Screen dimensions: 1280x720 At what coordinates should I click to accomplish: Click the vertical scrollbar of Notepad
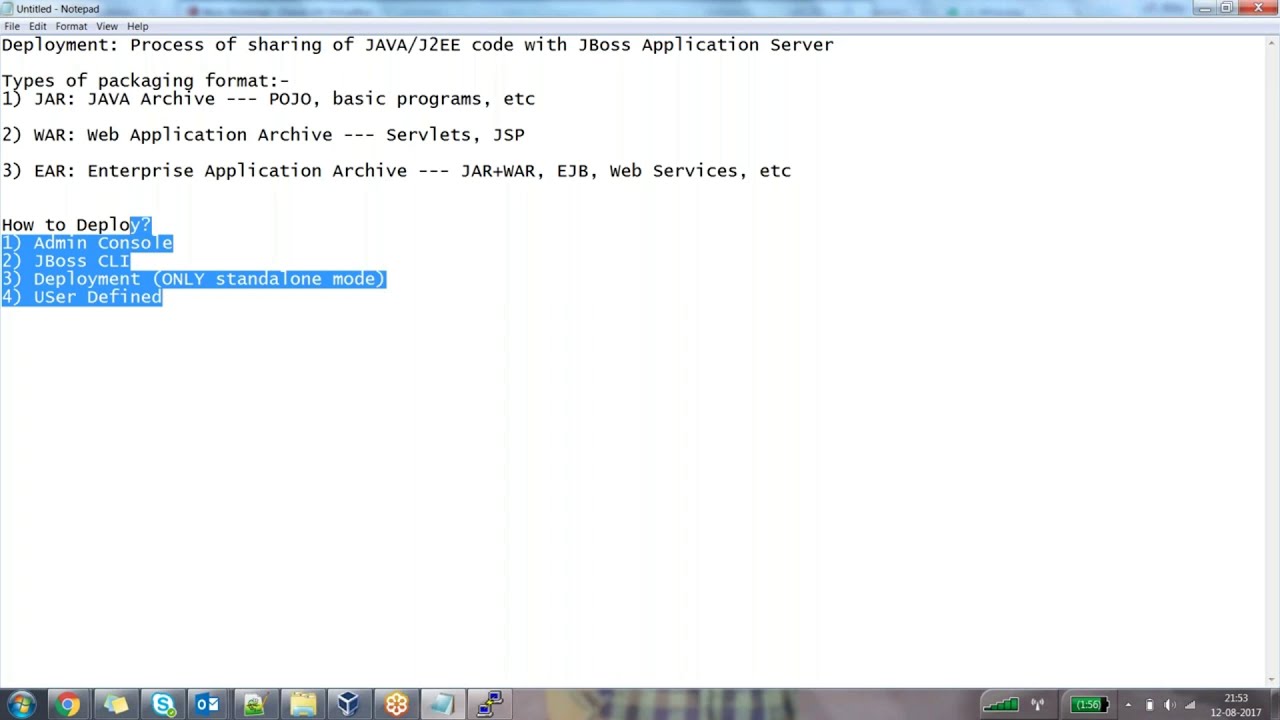[1272, 360]
